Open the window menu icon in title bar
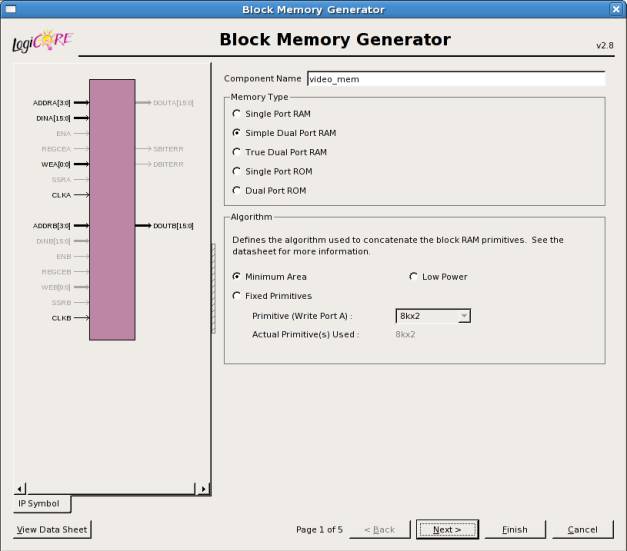 [10, 9]
